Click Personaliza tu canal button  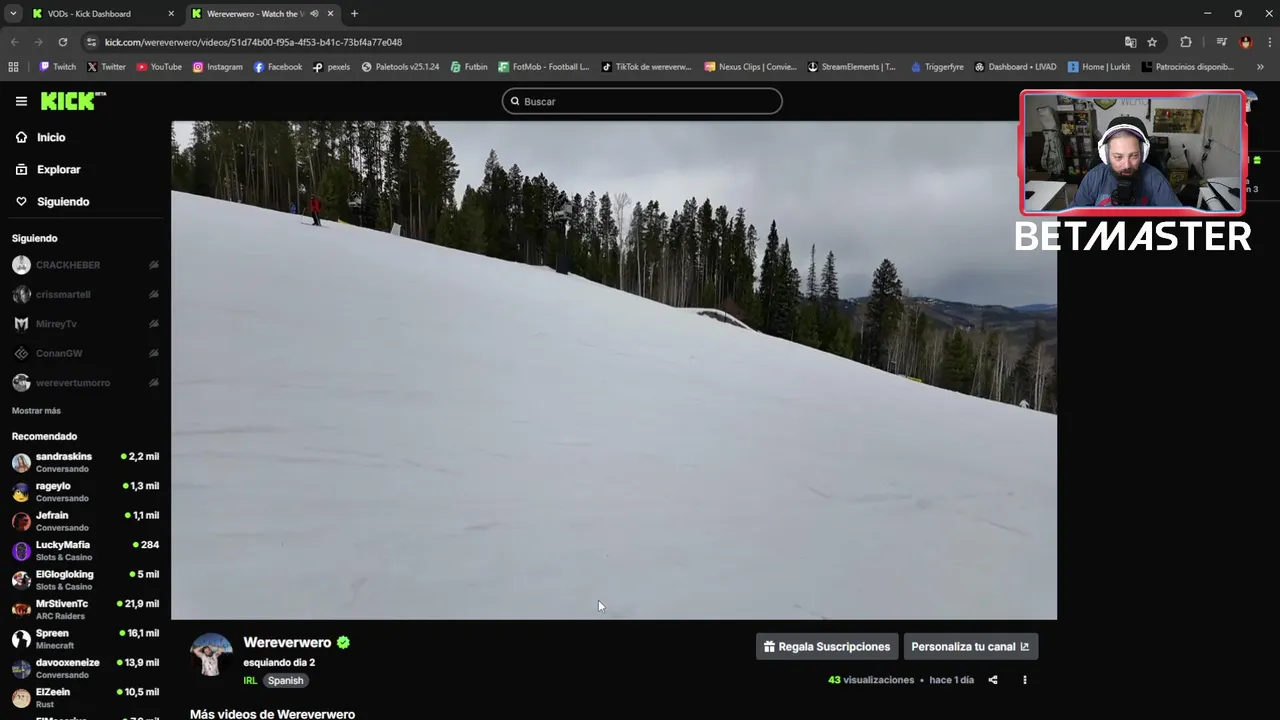(x=970, y=646)
